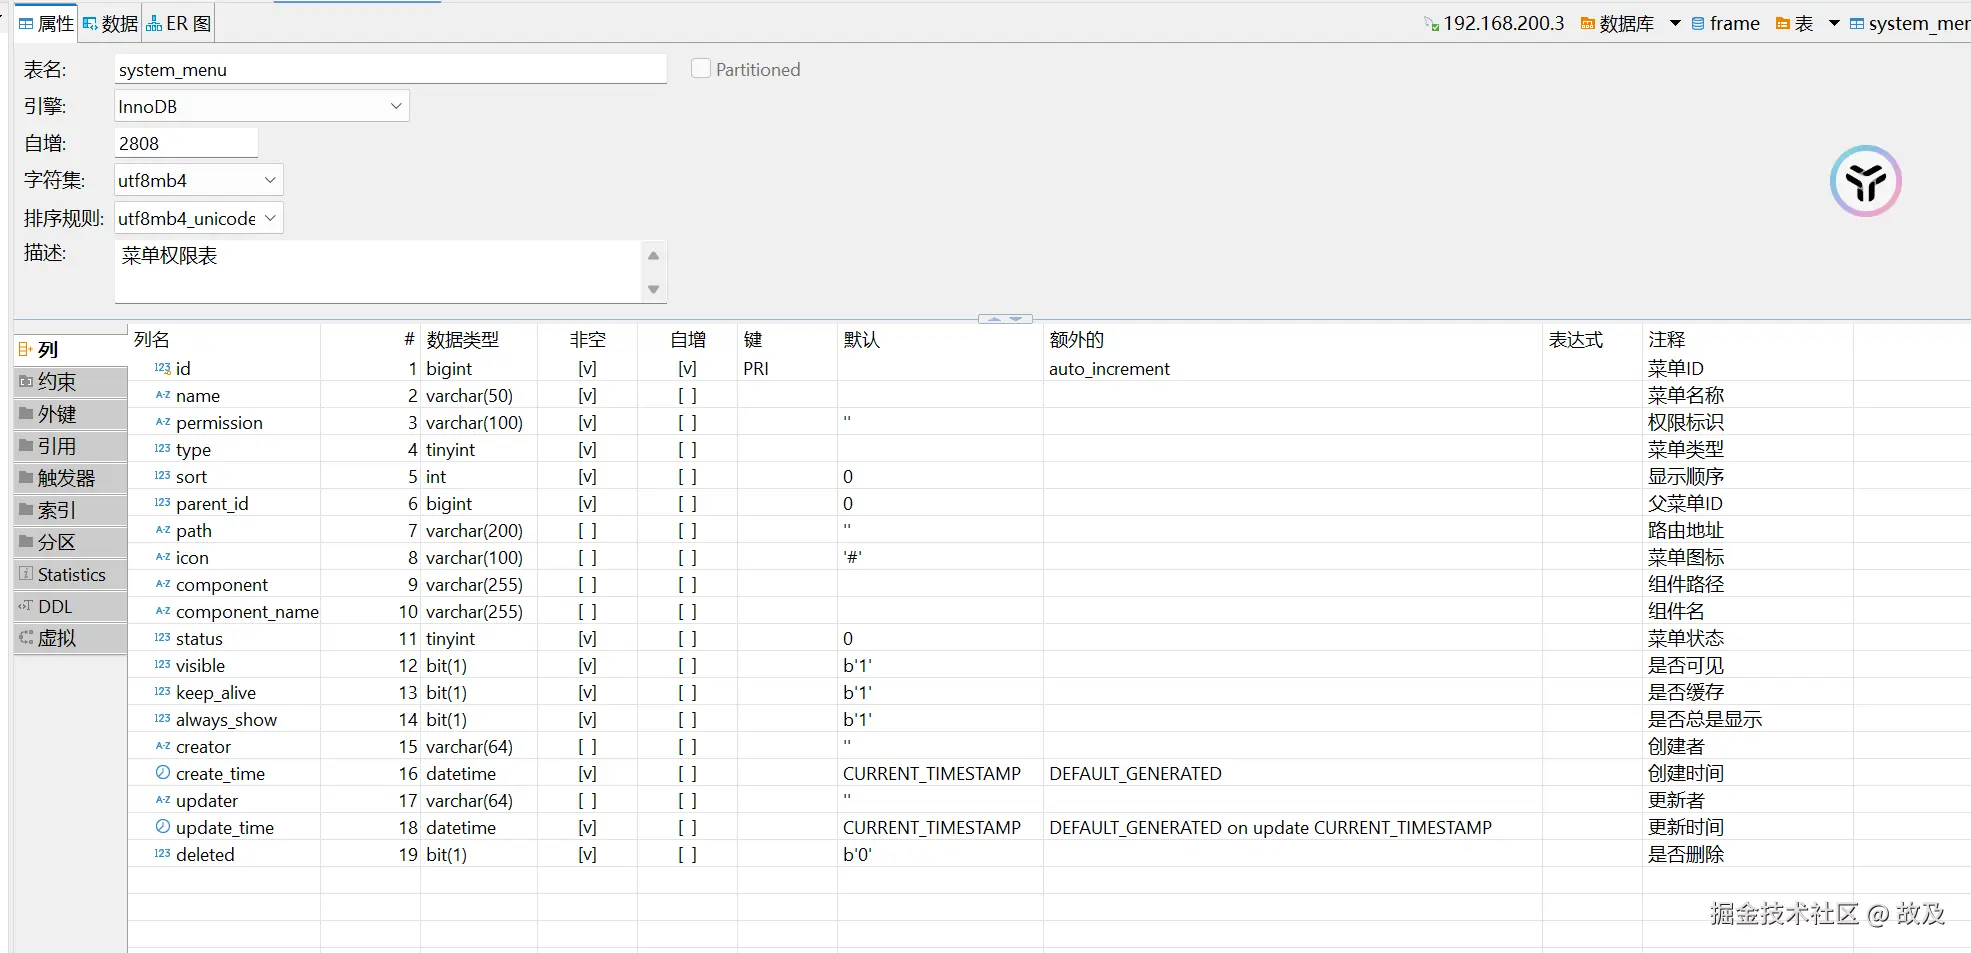Click the numeric icon of keep_alive column

click(x=162, y=692)
